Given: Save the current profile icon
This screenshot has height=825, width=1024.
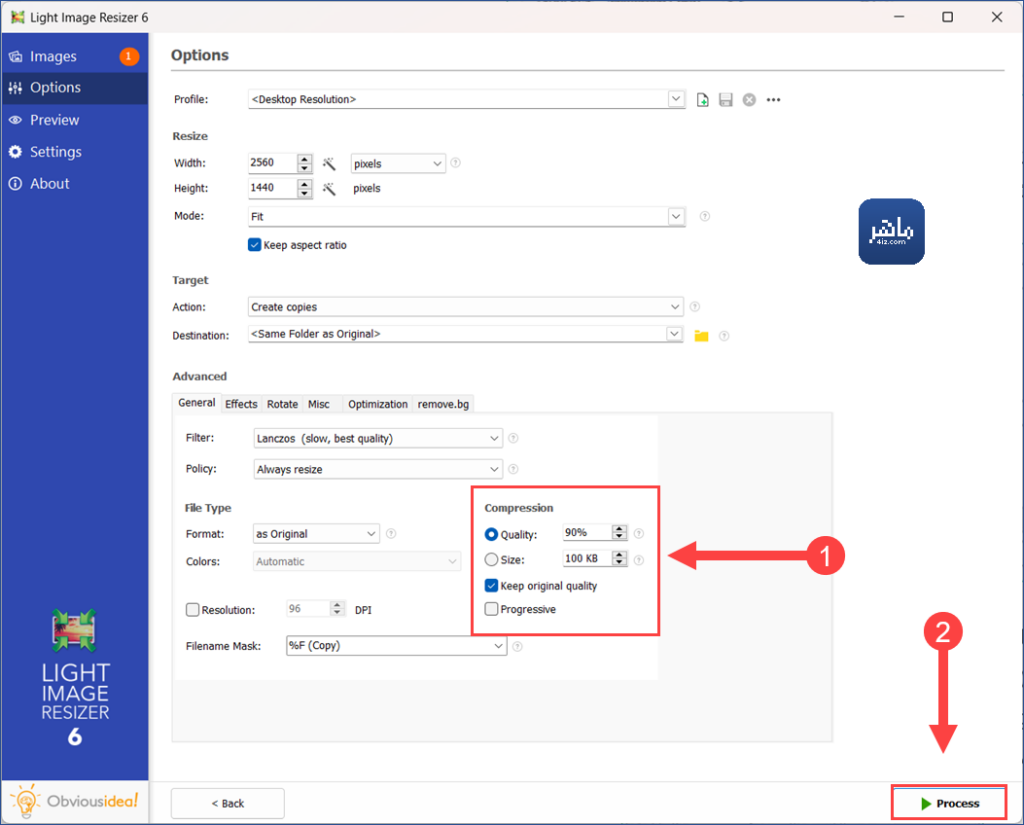Looking at the screenshot, I should coord(726,100).
